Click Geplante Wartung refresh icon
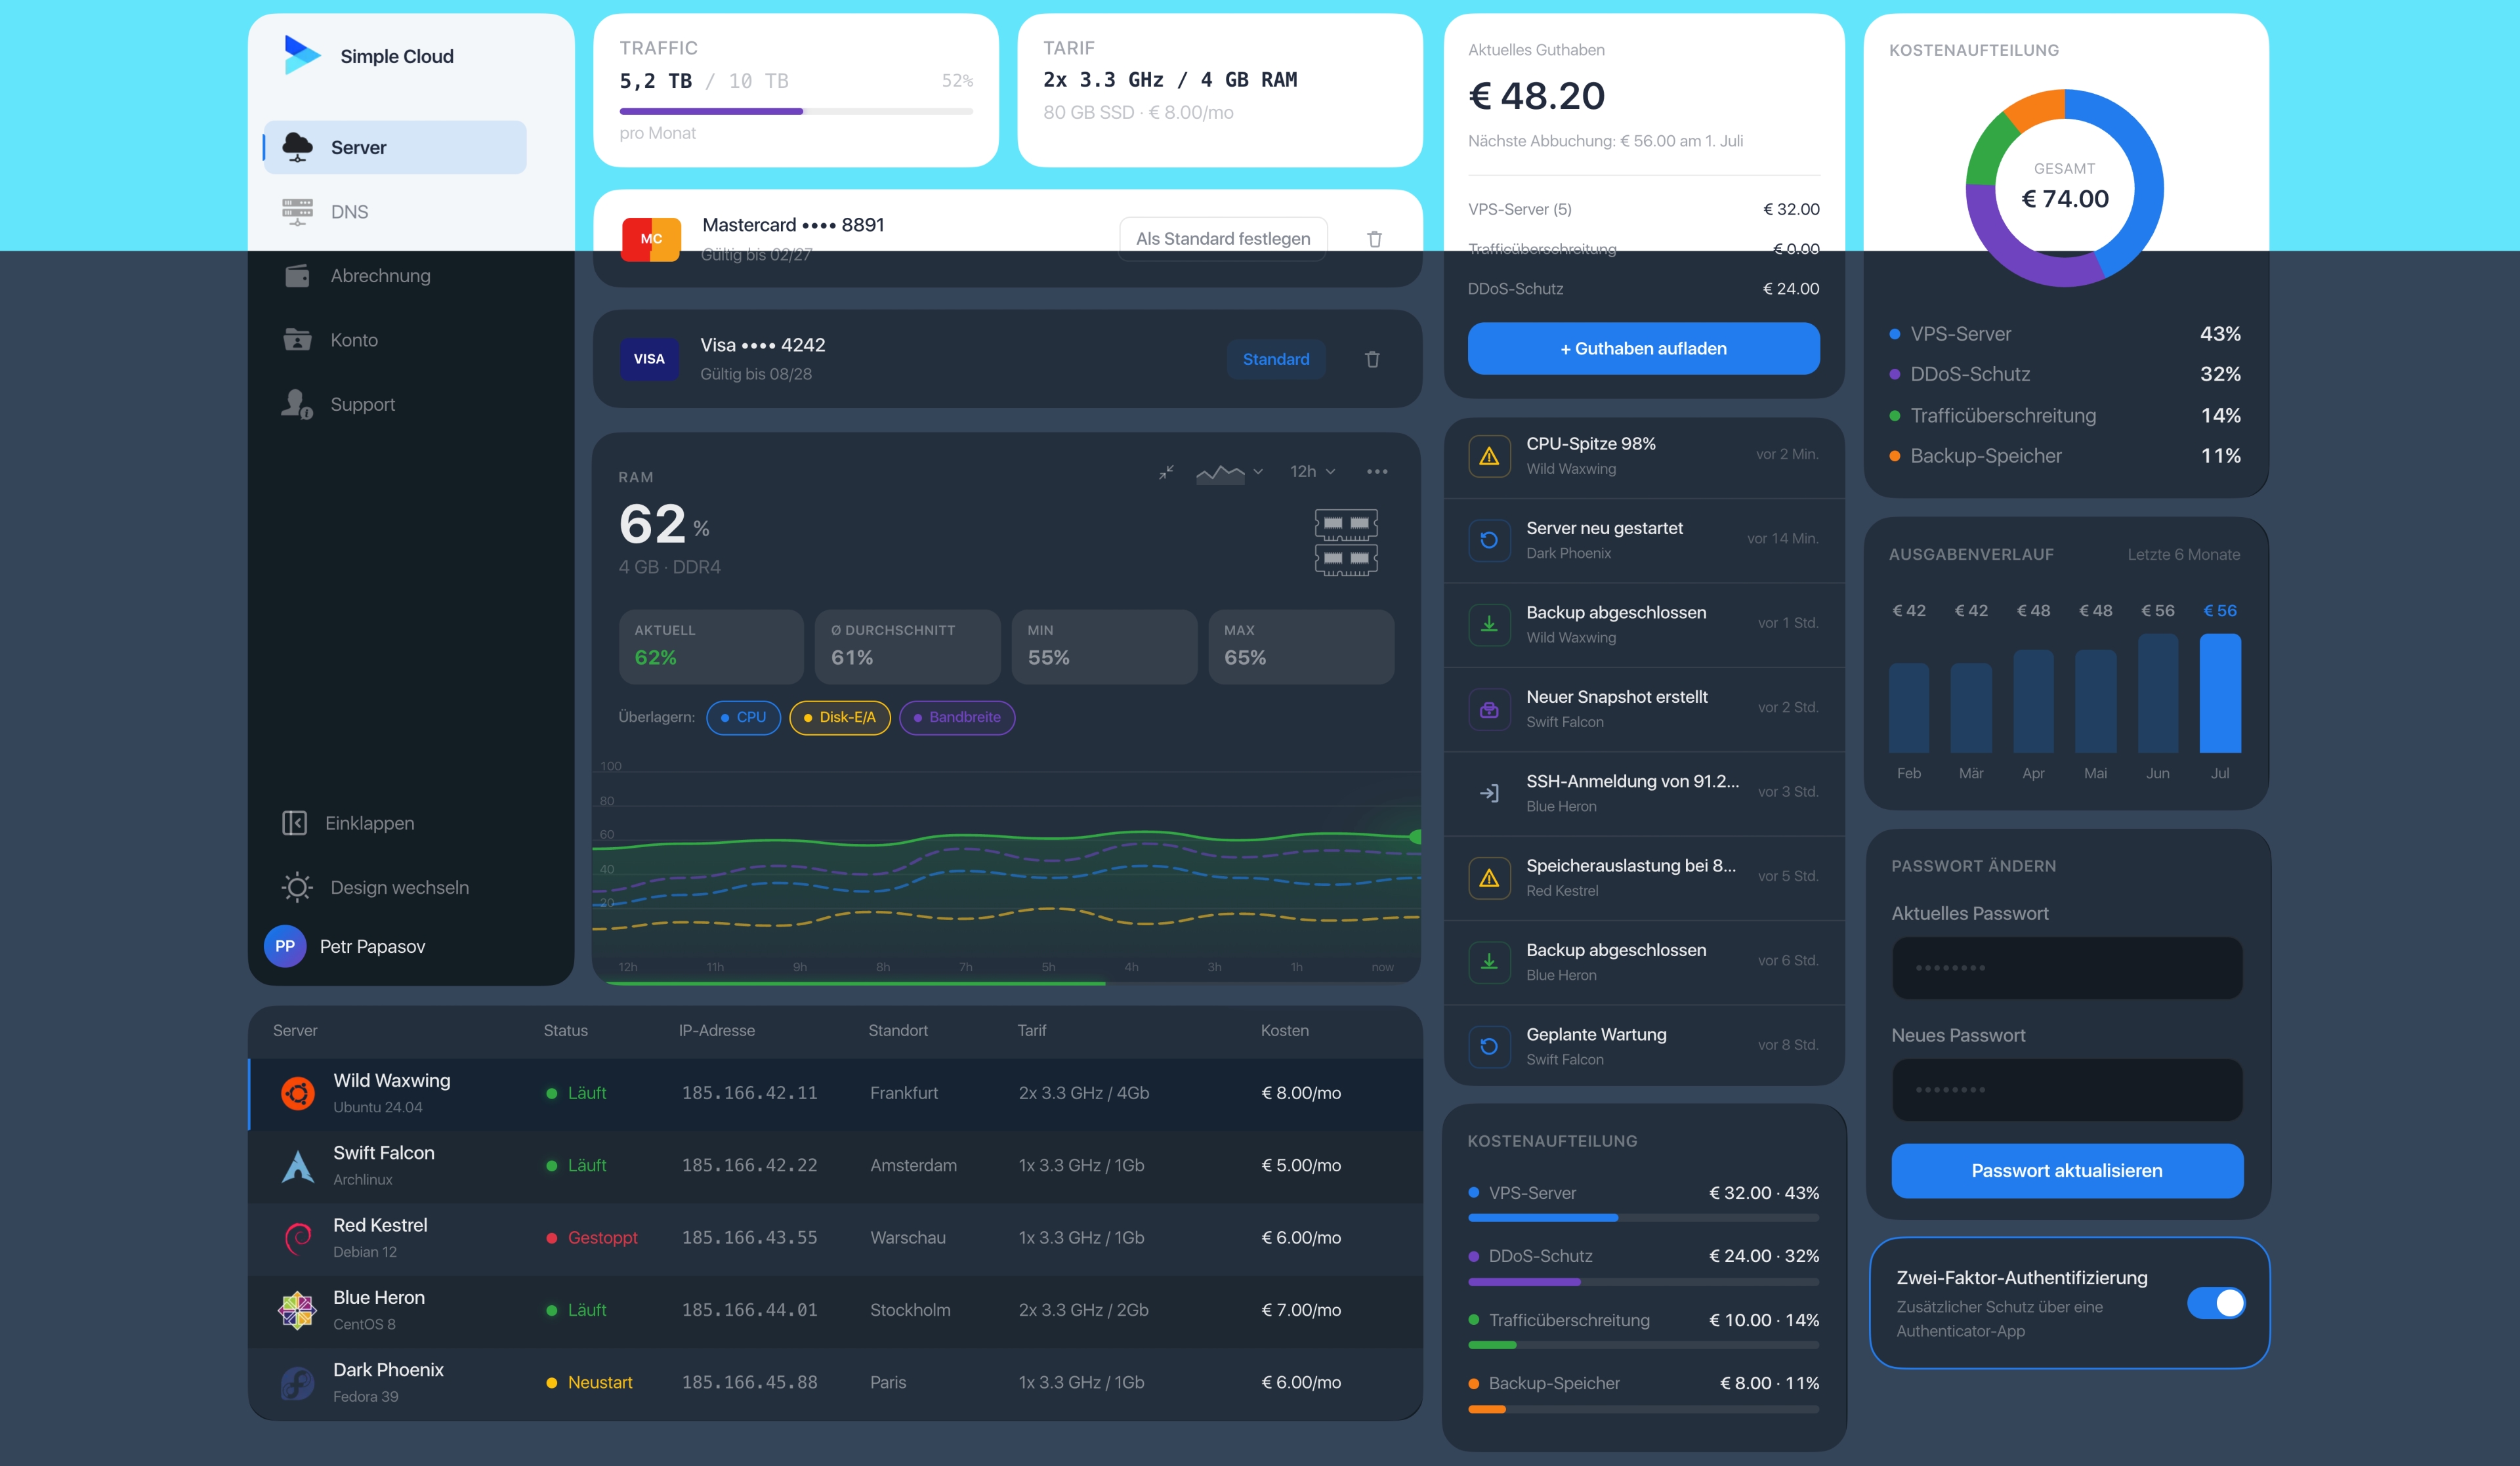 click(1489, 1046)
